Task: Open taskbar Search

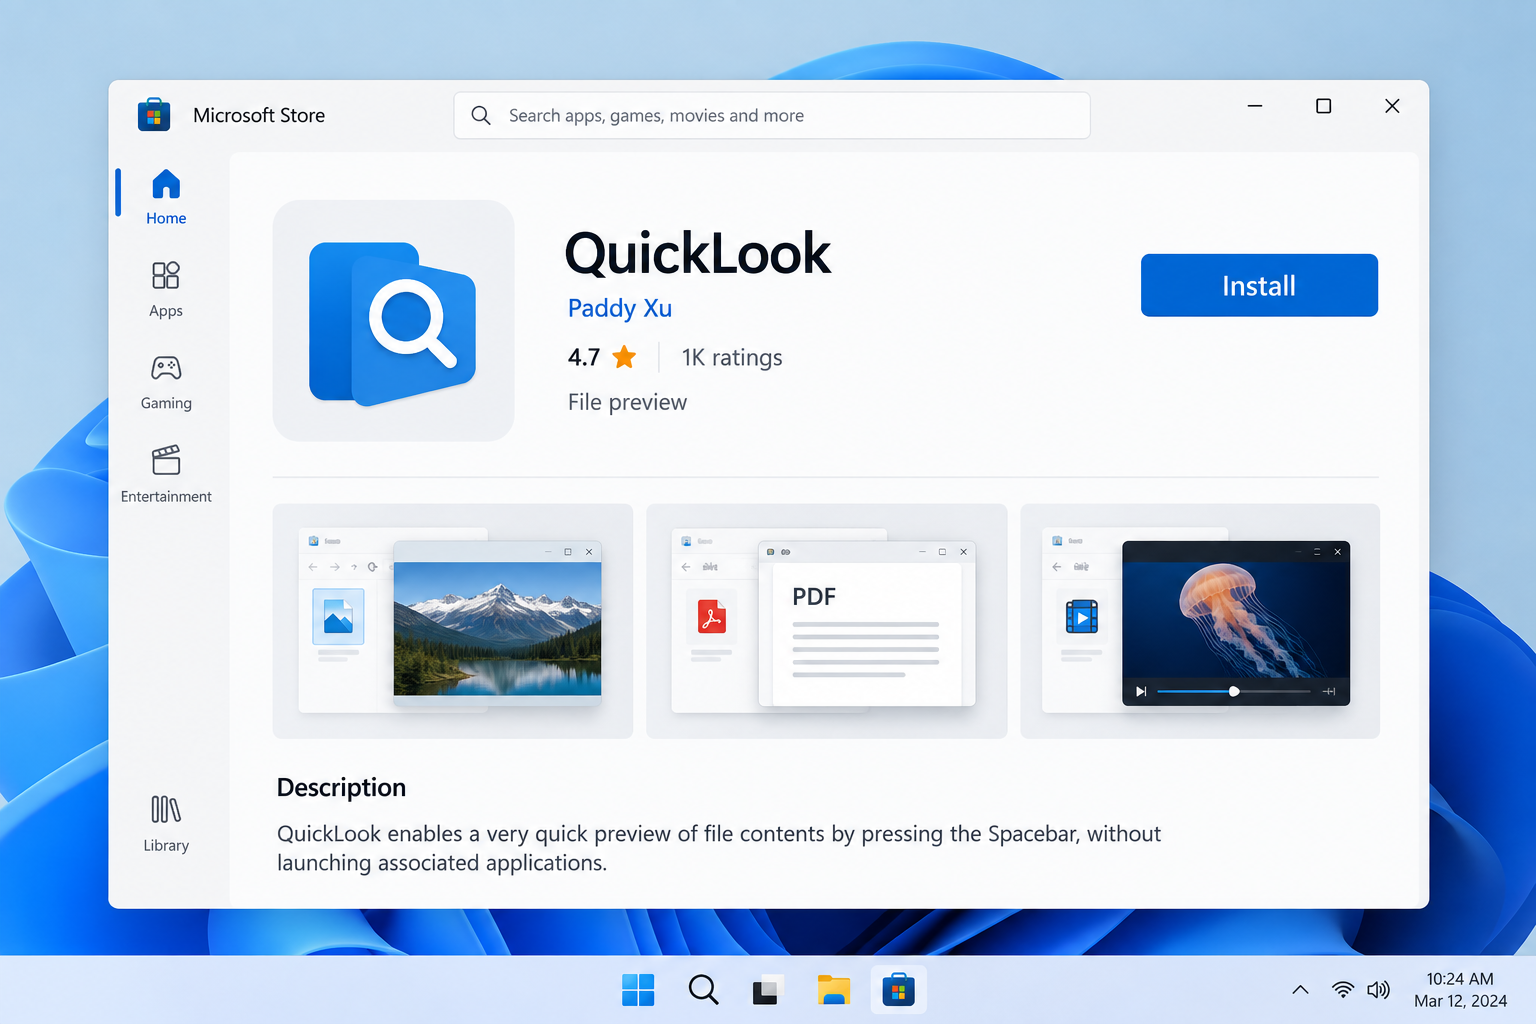Action: [703, 990]
